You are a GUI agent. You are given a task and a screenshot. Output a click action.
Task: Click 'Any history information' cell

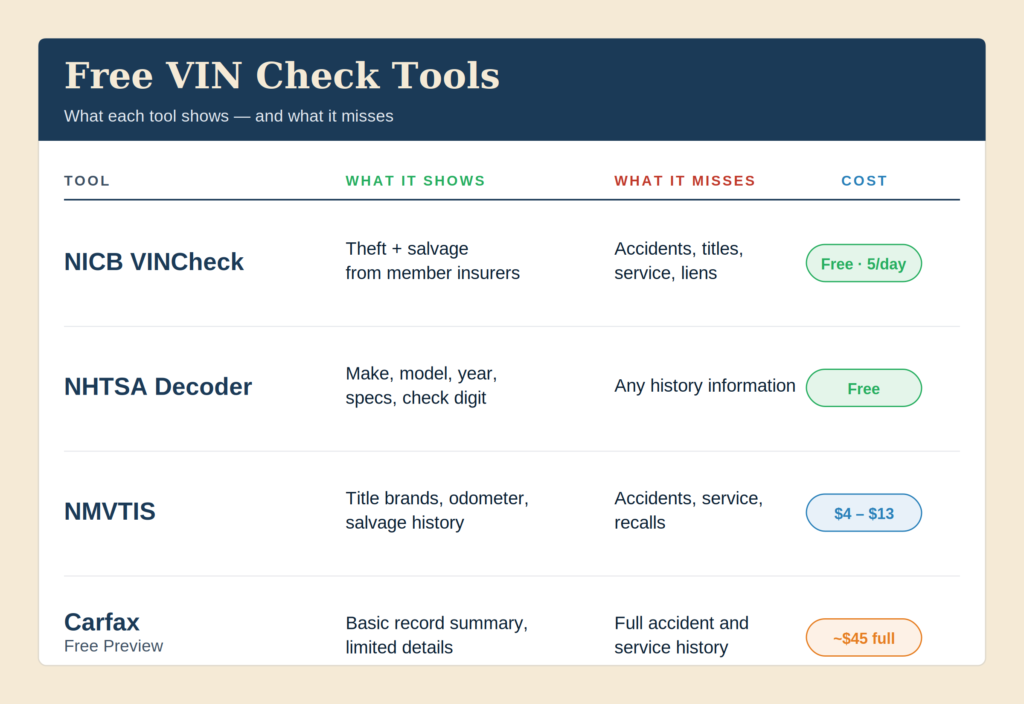705,386
